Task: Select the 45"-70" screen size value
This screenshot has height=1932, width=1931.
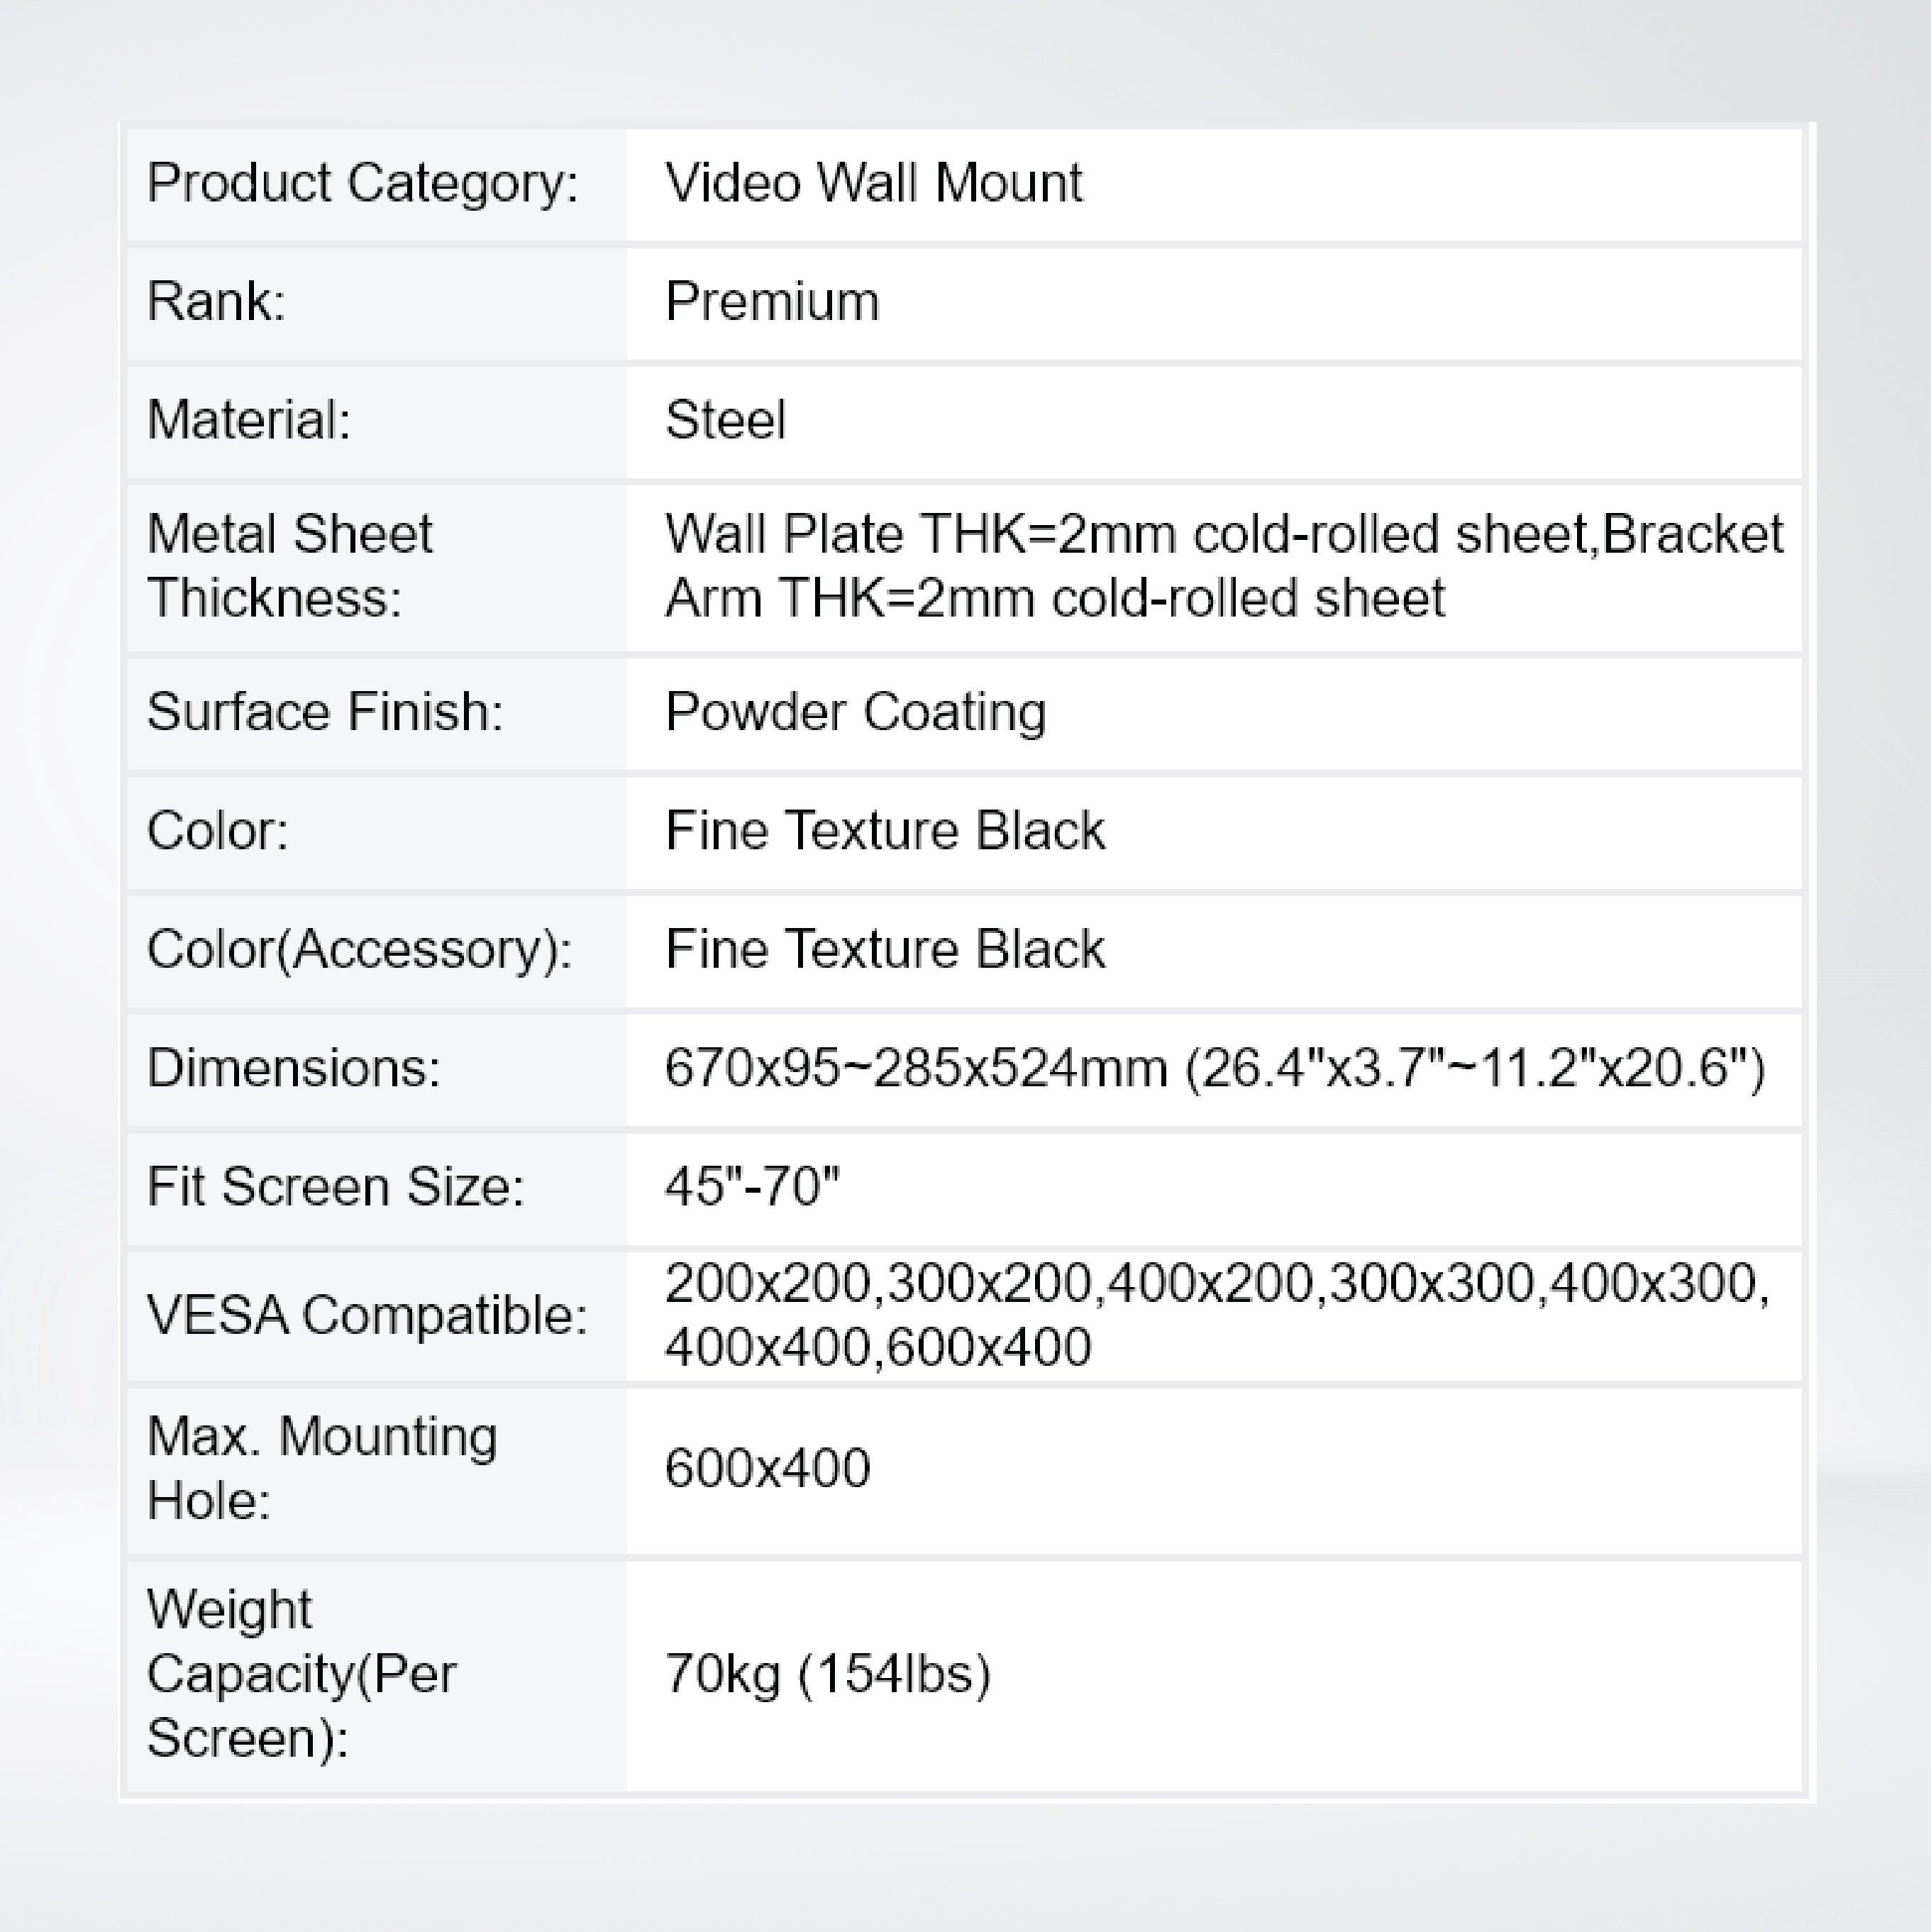Action: coord(752,1187)
